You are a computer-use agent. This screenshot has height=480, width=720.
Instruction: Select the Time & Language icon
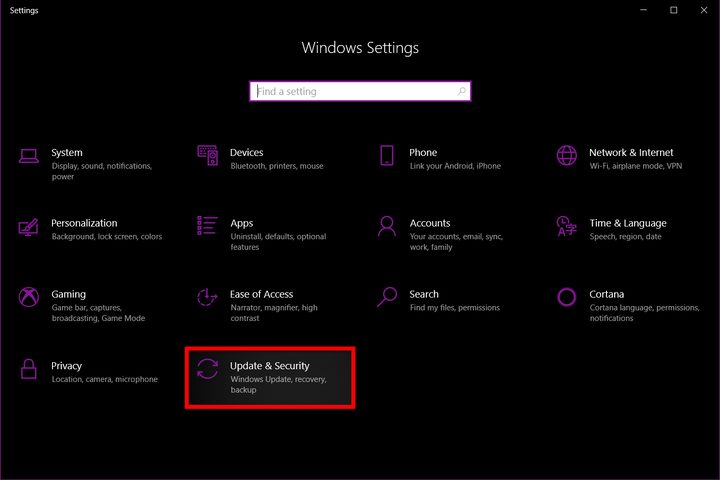point(566,226)
